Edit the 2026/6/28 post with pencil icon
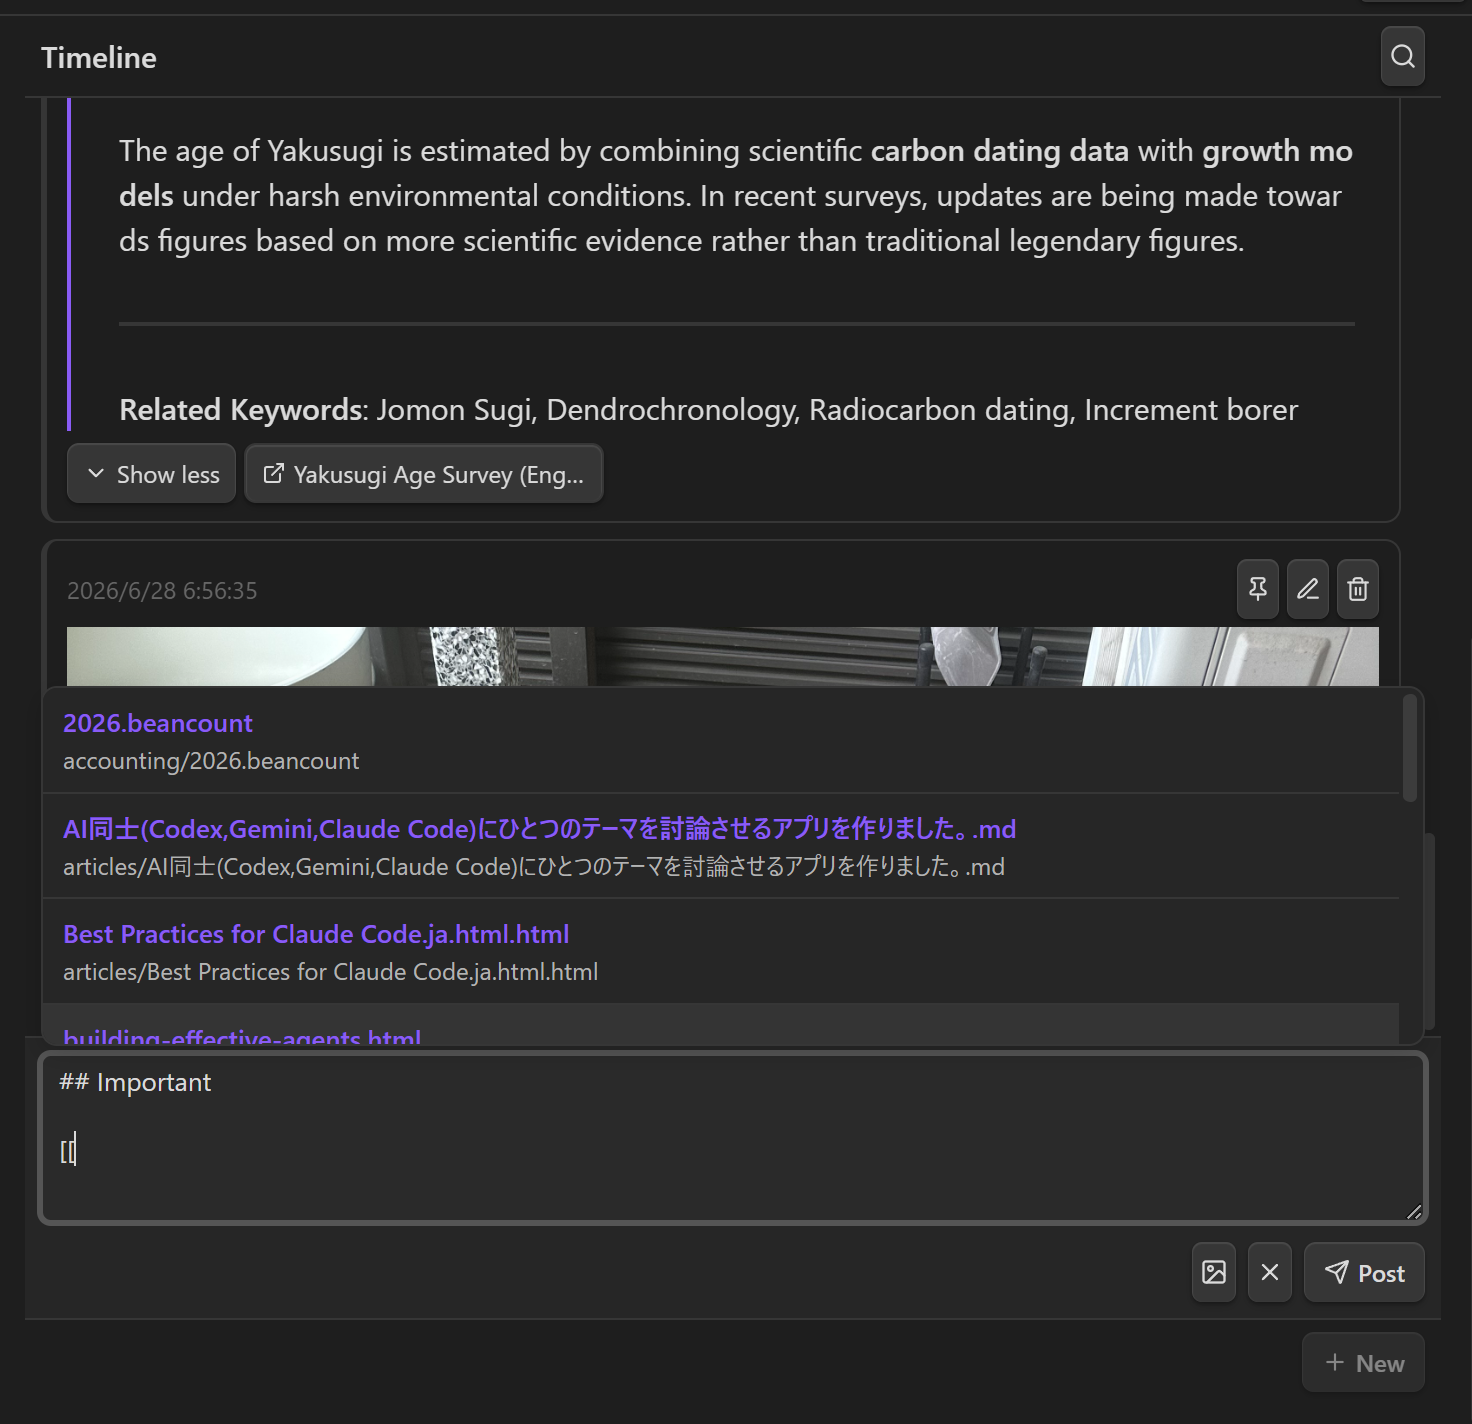 [x=1308, y=589]
